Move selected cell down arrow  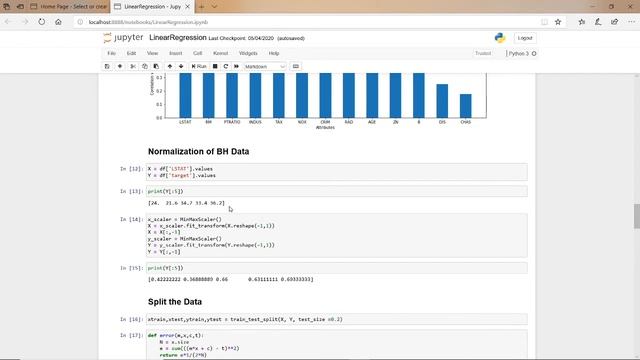[181, 66]
